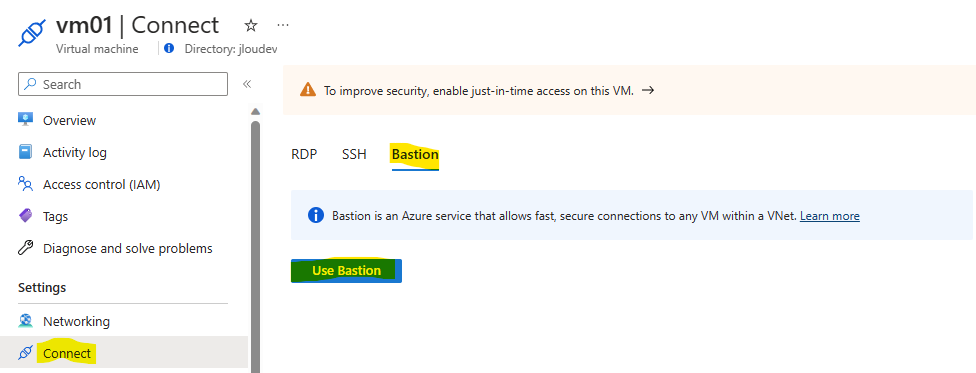Viewport: 976px width, 373px height.
Task: Click the purple Tags icon
Action: click(x=26, y=216)
